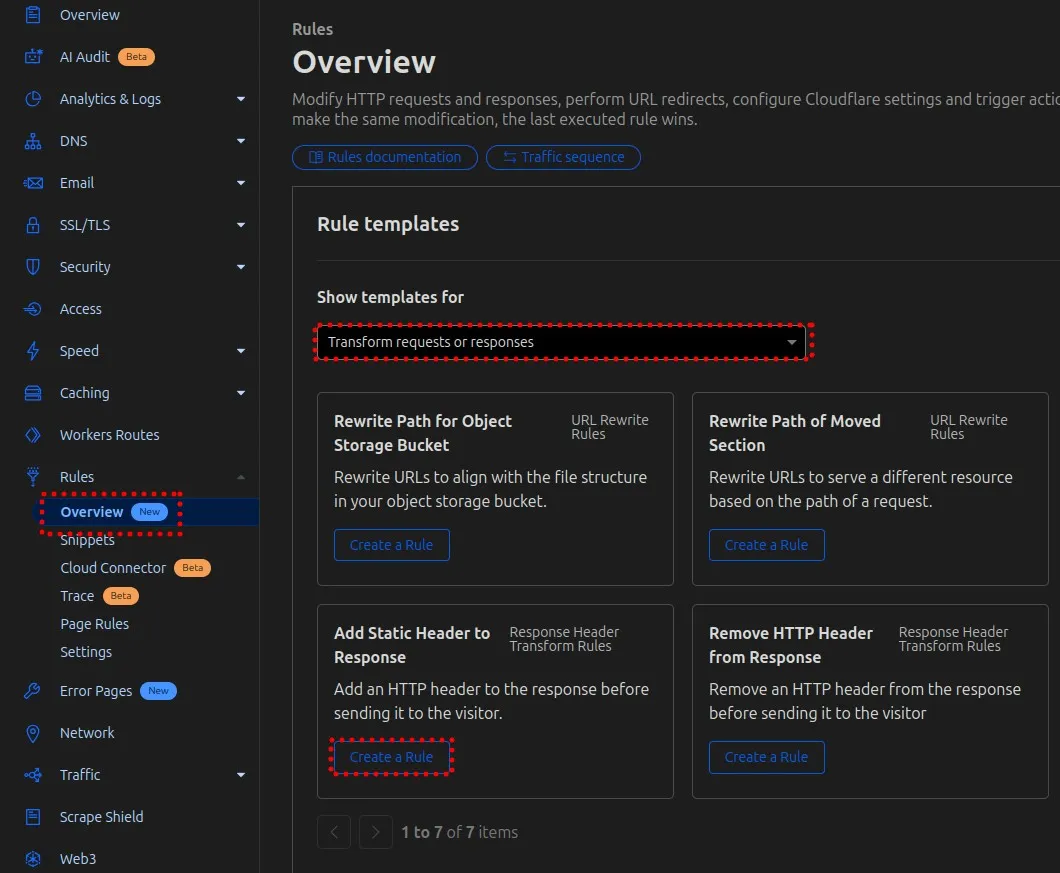Image resolution: width=1060 pixels, height=873 pixels.
Task: Open Cloud Connector under Rules
Action: [x=113, y=568]
